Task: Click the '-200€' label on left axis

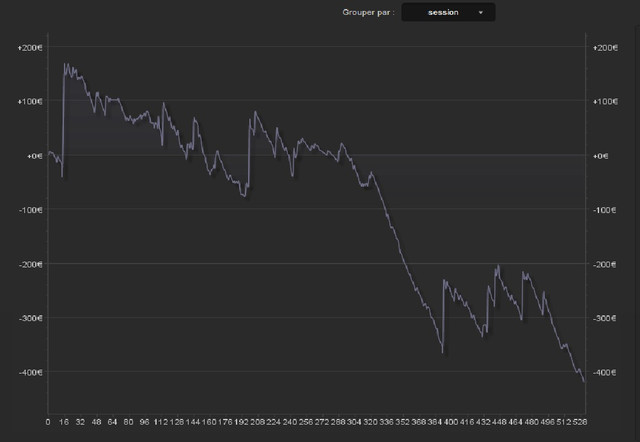Action: [31, 264]
